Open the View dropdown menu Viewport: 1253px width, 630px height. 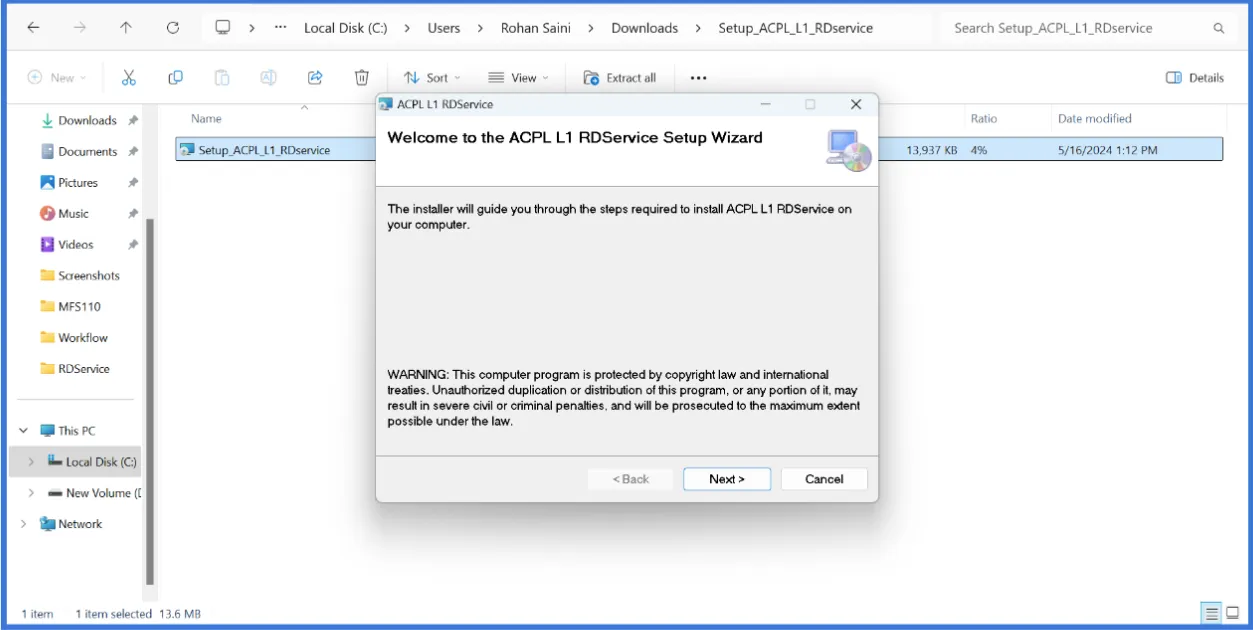(x=518, y=78)
